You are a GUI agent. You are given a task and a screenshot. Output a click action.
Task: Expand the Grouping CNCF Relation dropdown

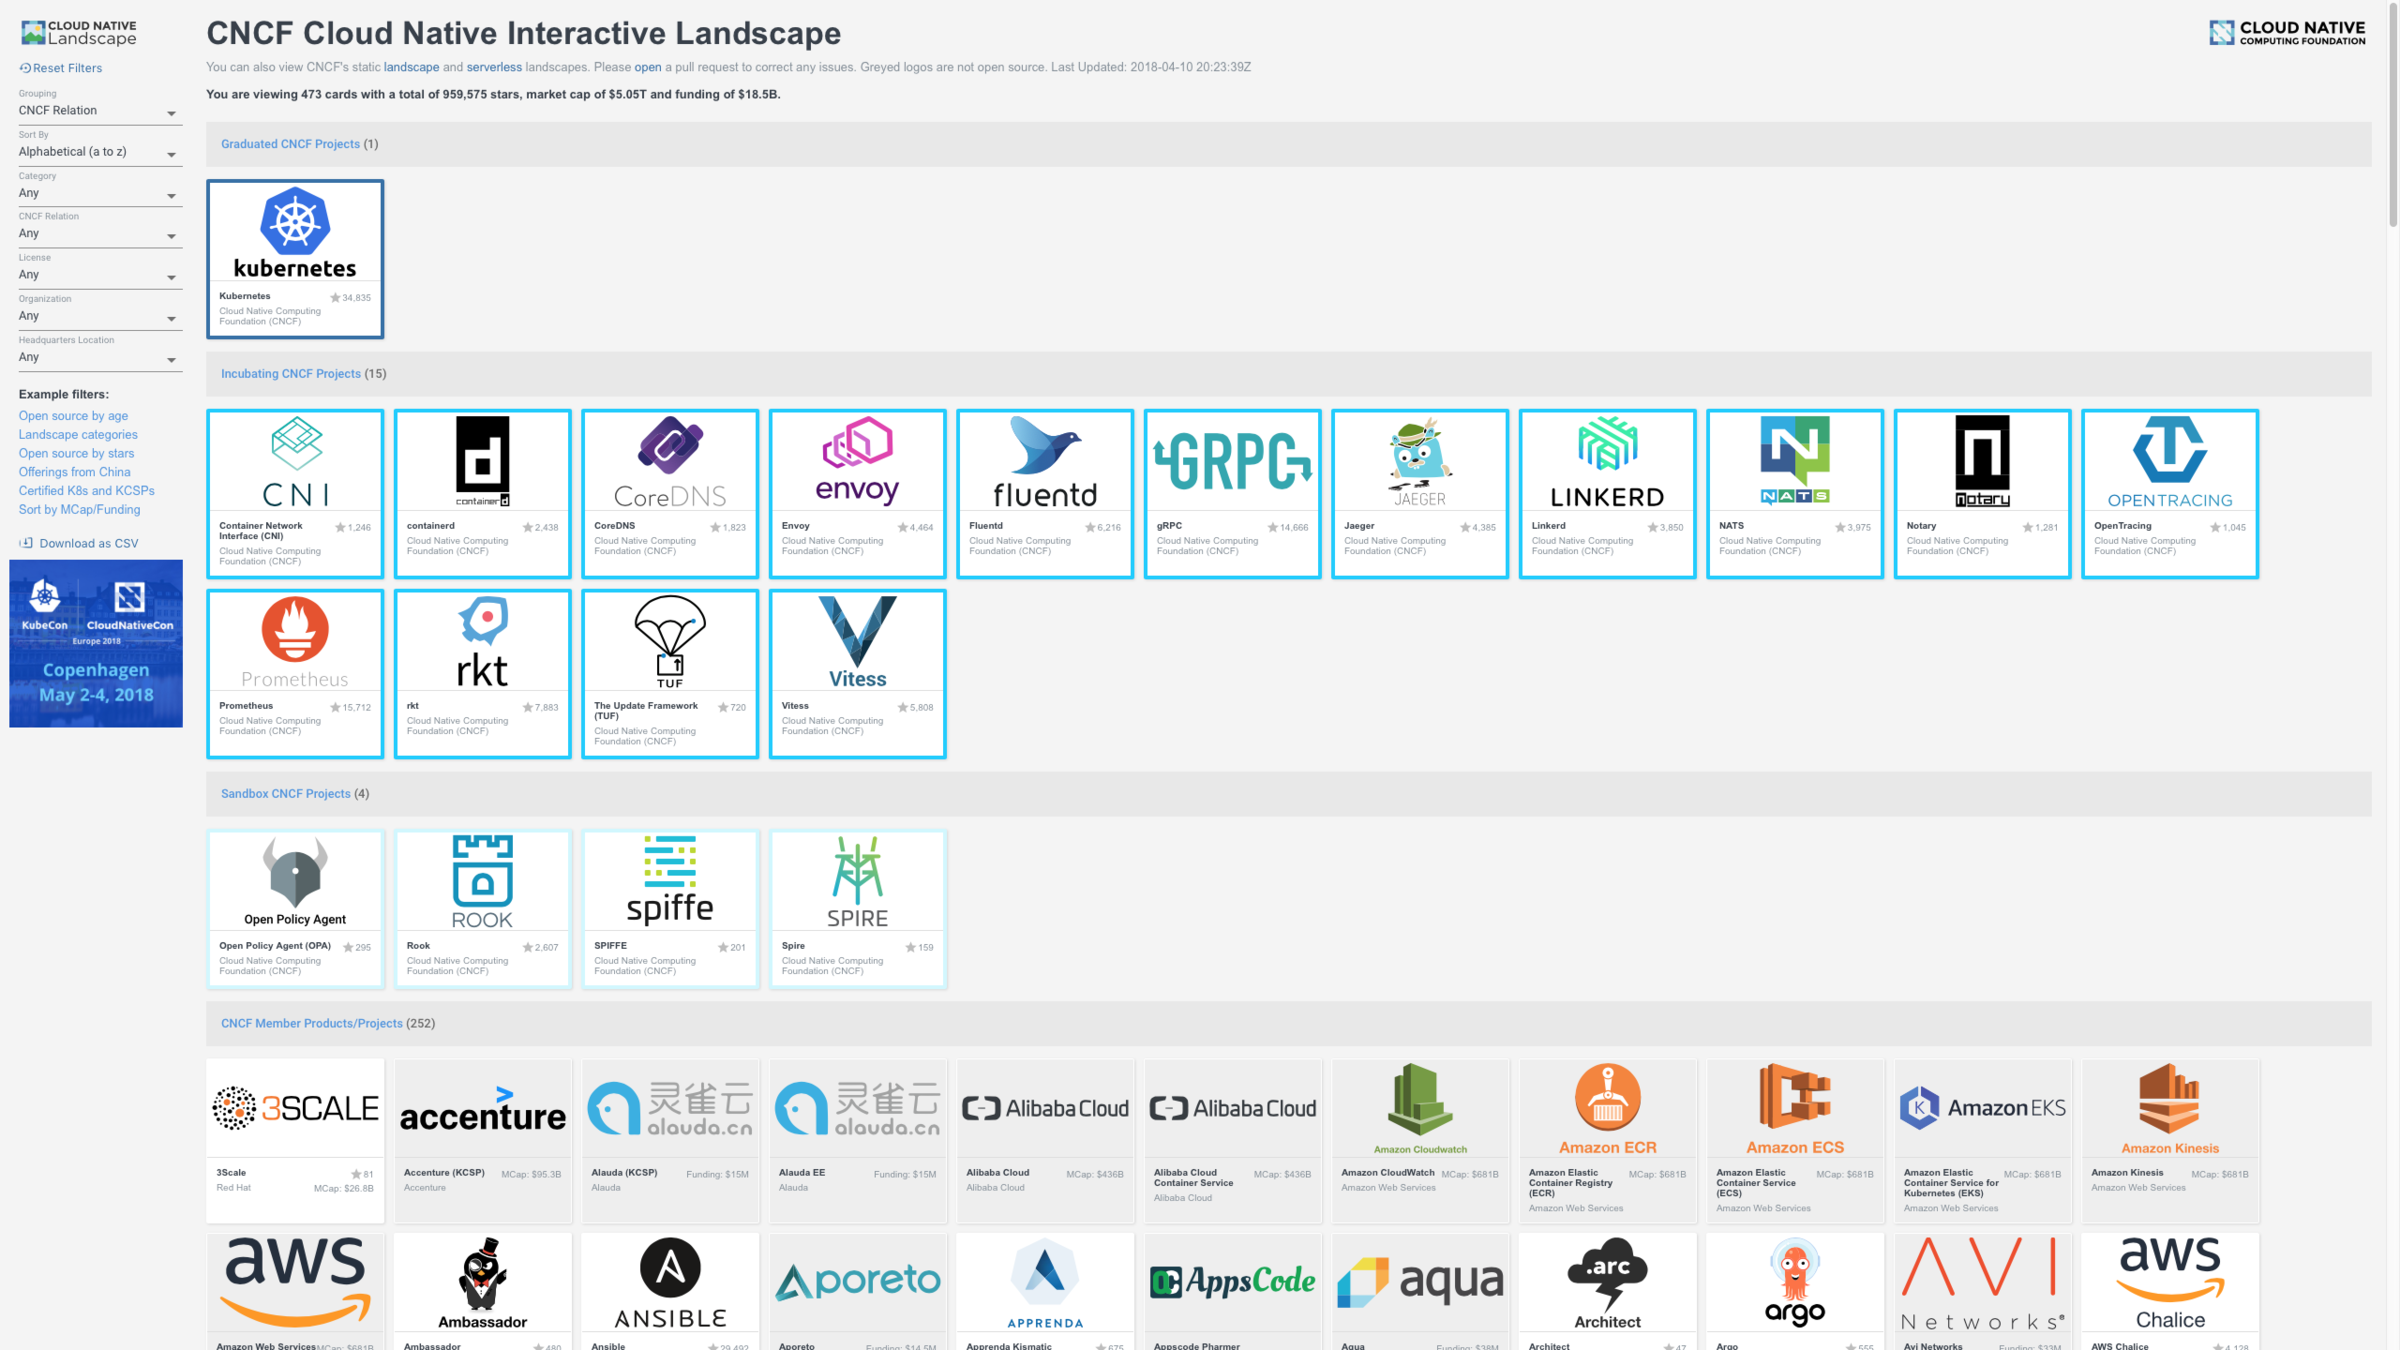(x=98, y=111)
